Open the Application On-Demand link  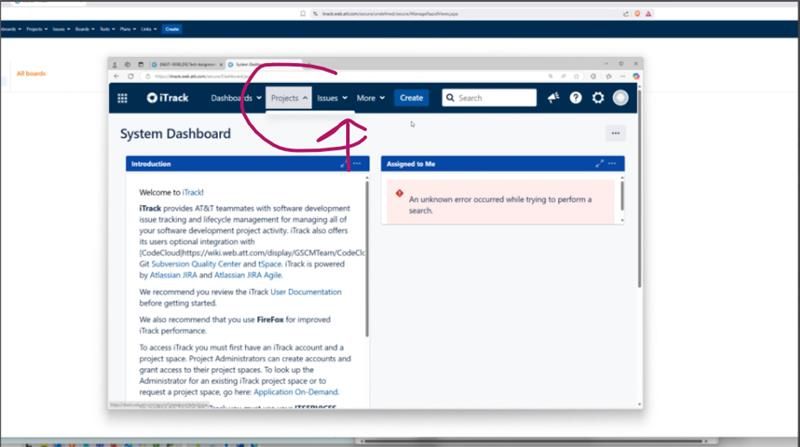(296, 392)
